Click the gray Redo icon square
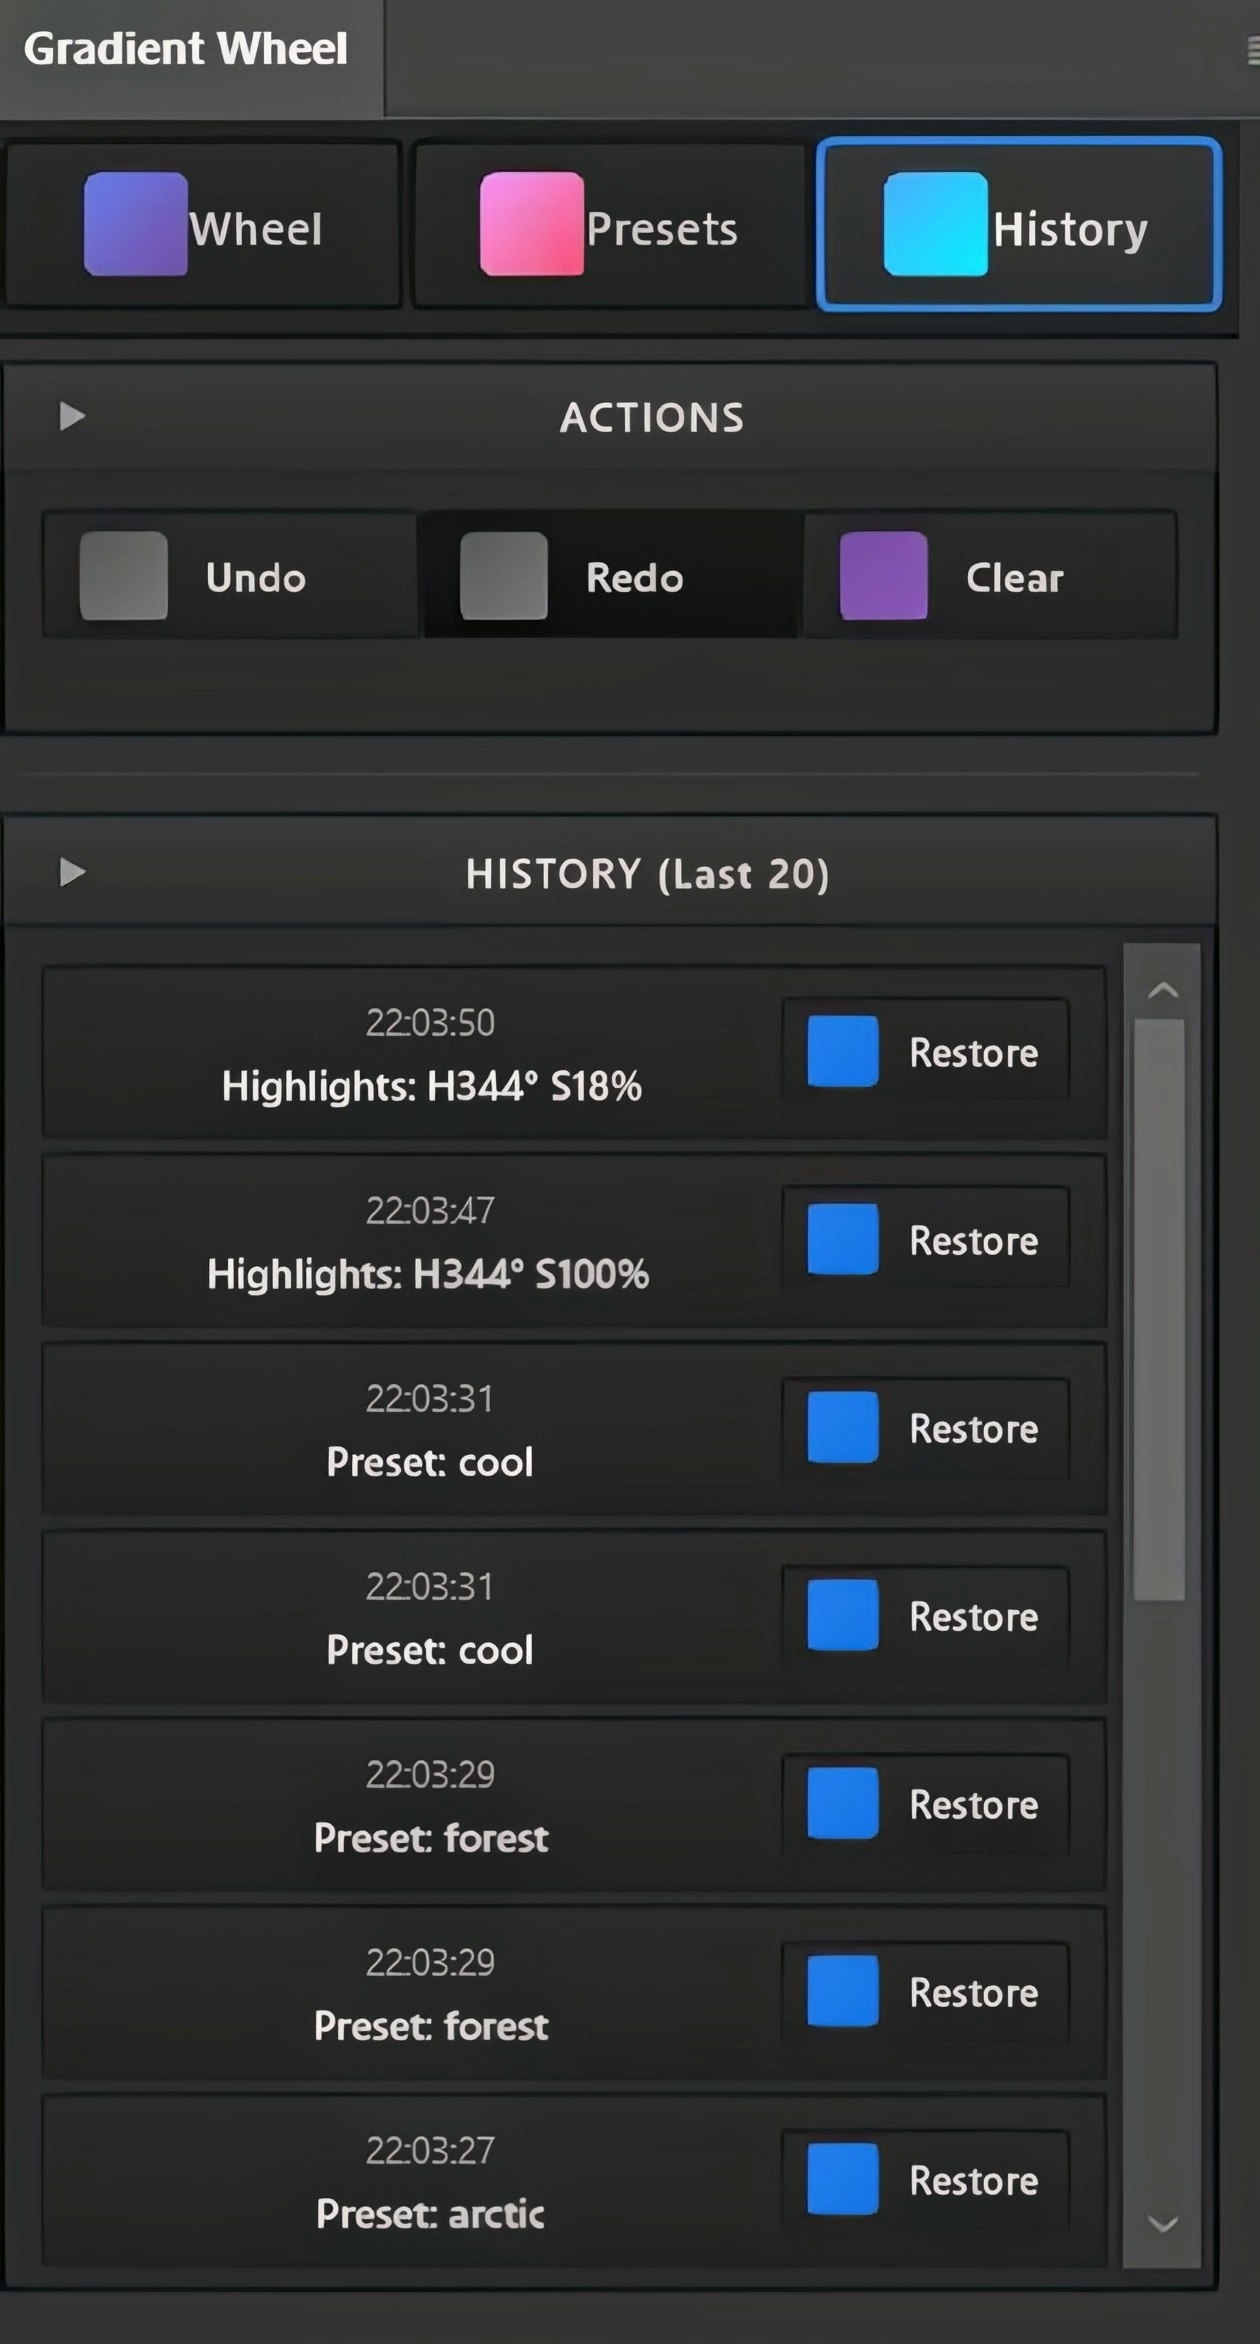 click(x=504, y=576)
